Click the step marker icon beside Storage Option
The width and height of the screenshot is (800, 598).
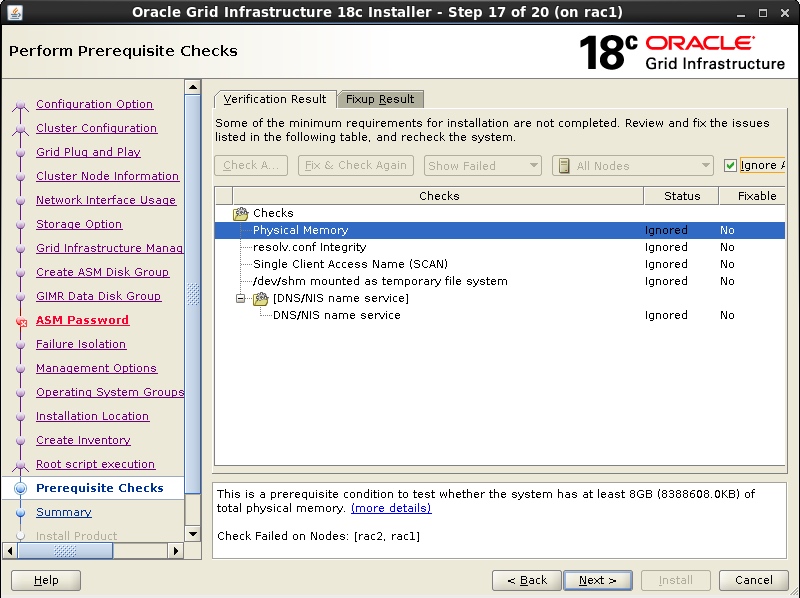[x=21, y=224]
